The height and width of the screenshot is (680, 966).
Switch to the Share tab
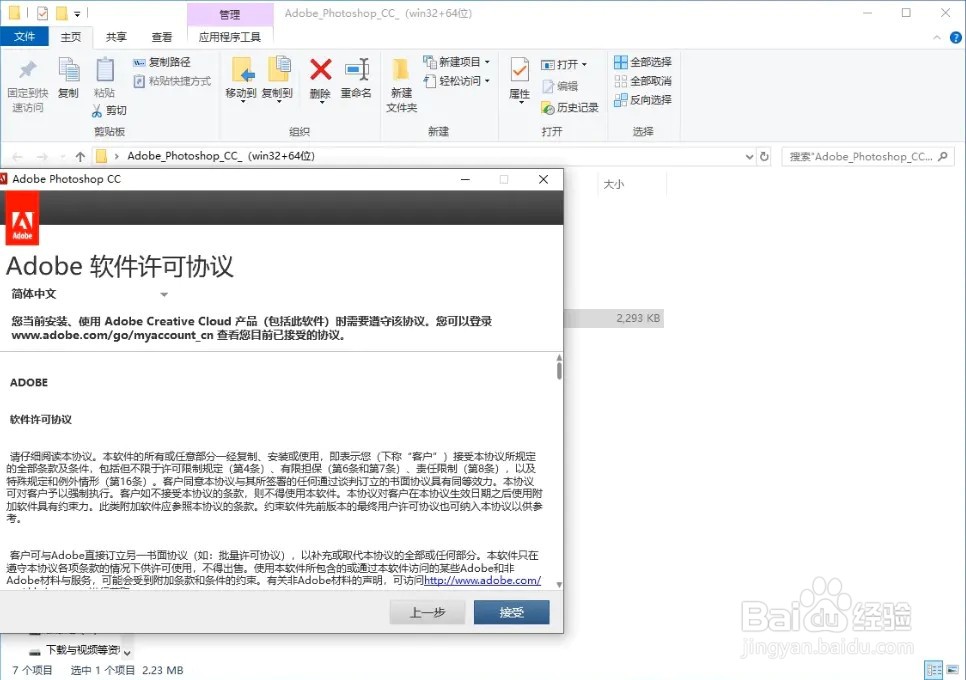(116, 37)
